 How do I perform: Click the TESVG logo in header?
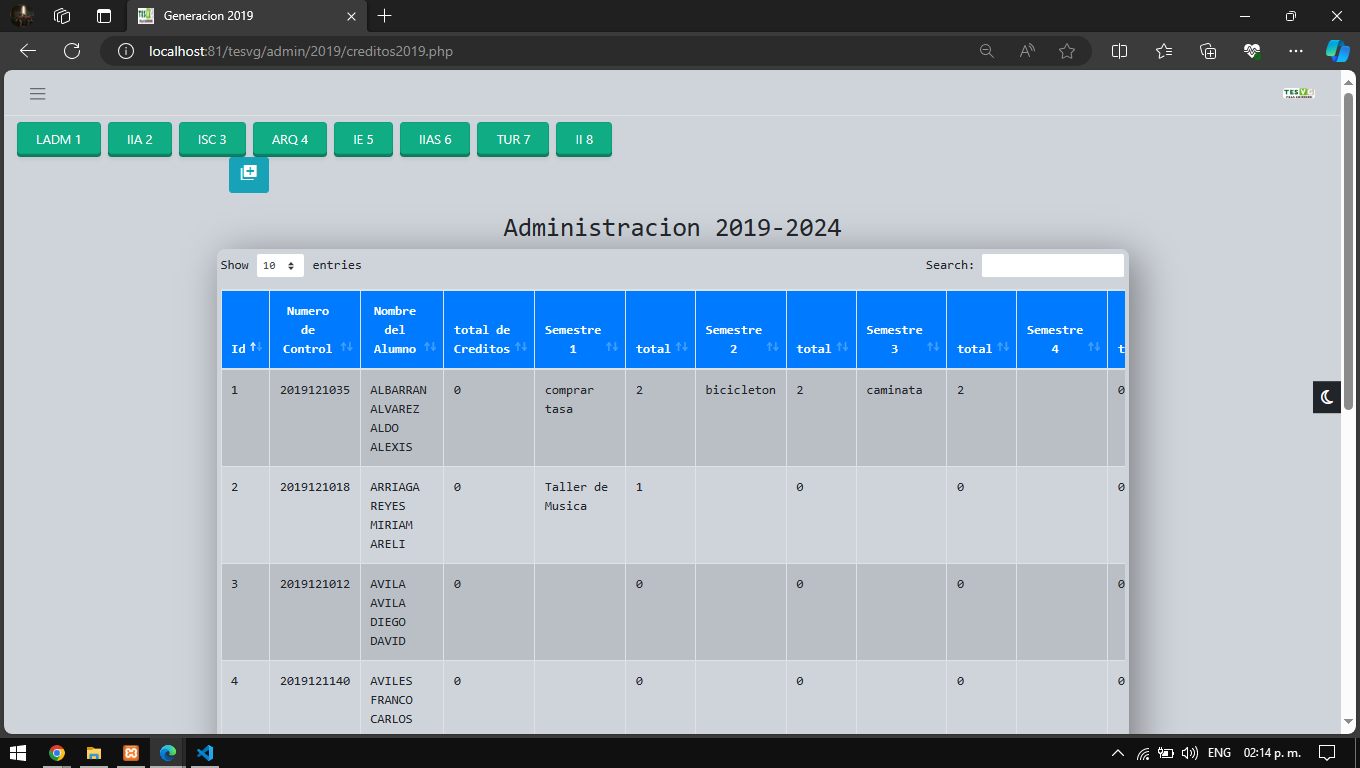pos(1298,93)
